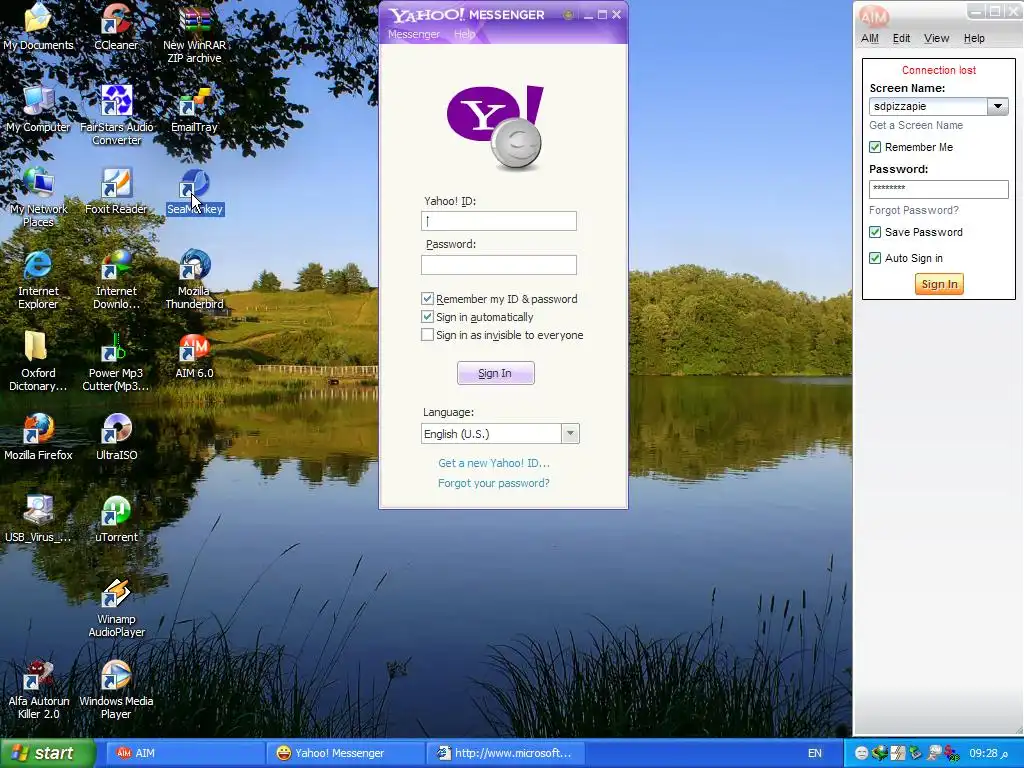Select the USB_Virus desktop icon
The image size is (1024, 768).
38,519
